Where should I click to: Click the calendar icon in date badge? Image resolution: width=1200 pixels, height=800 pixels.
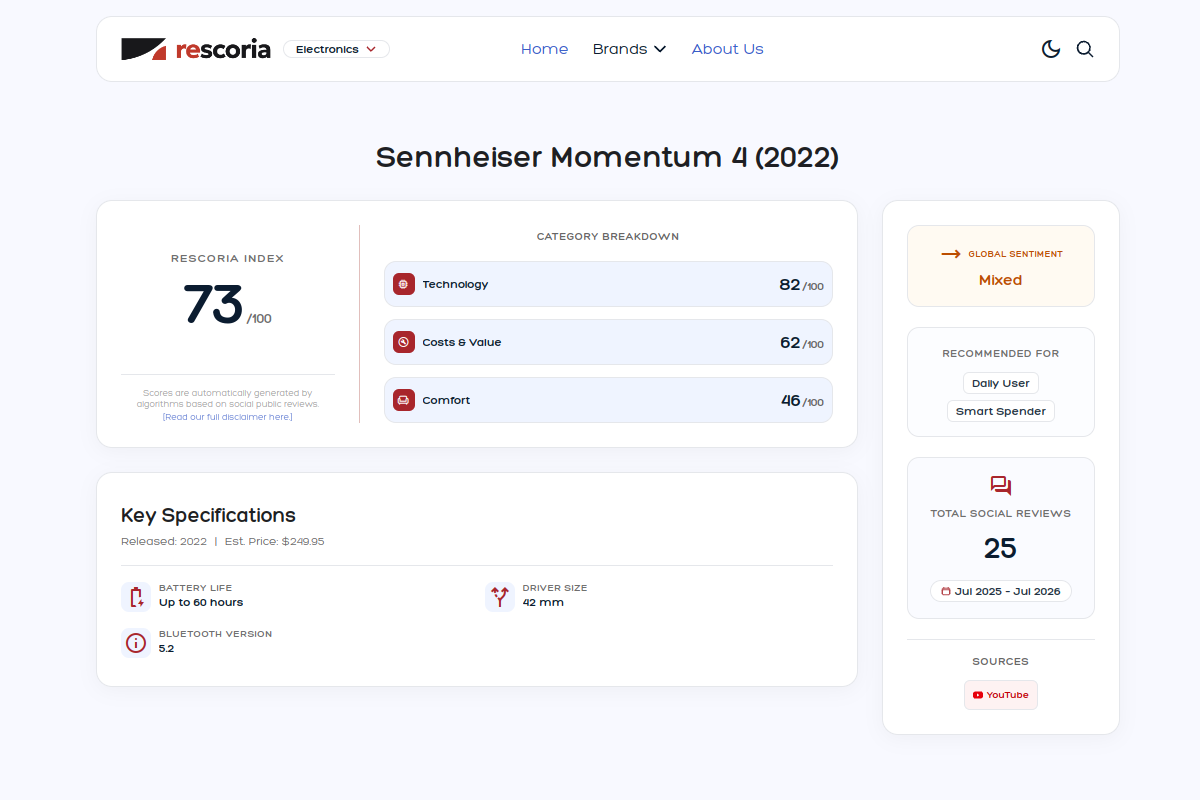click(x=946, y=591)
